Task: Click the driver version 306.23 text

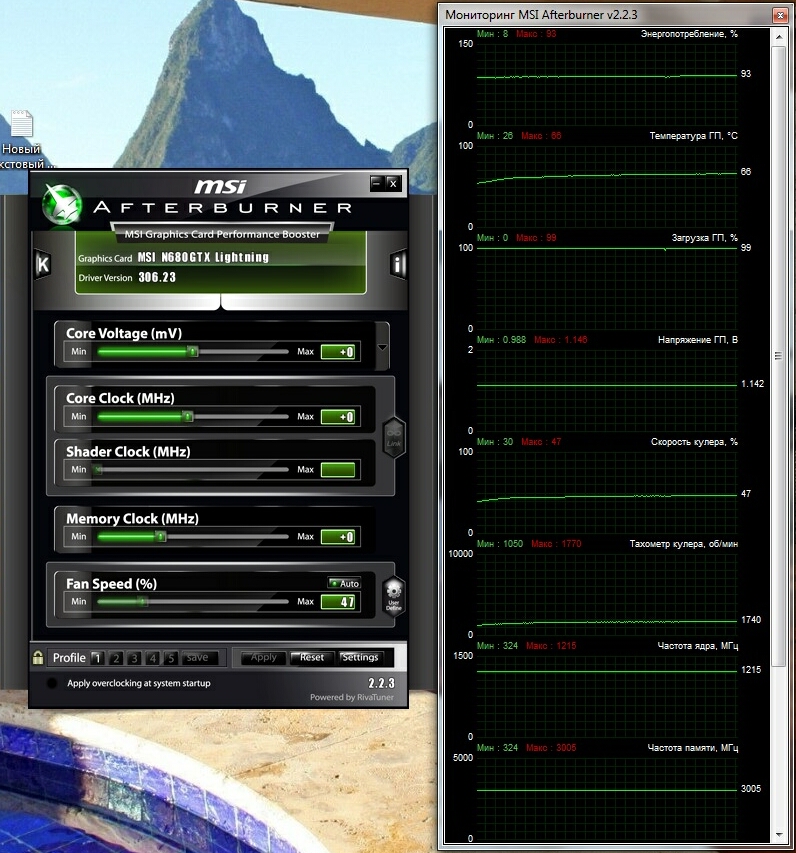Action: click(x=157, y=277)
